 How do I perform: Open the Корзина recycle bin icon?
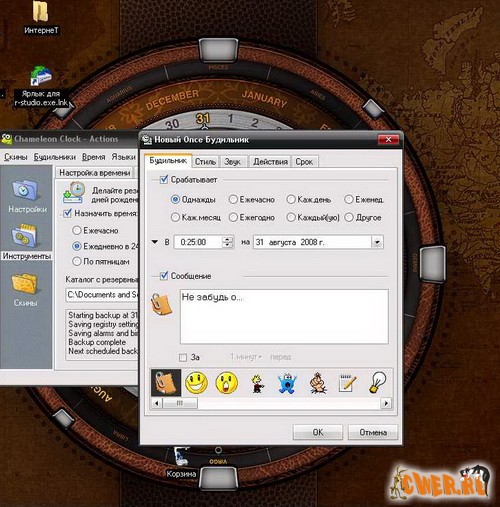(181, 463)
